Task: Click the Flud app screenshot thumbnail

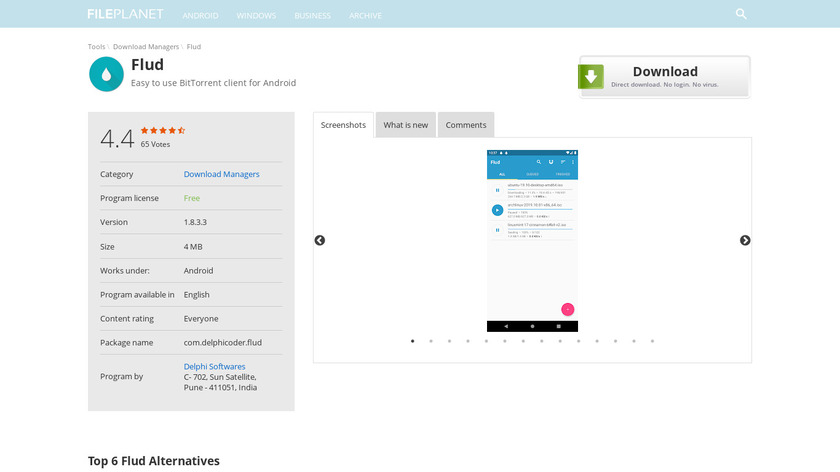Action: [532, 241]
